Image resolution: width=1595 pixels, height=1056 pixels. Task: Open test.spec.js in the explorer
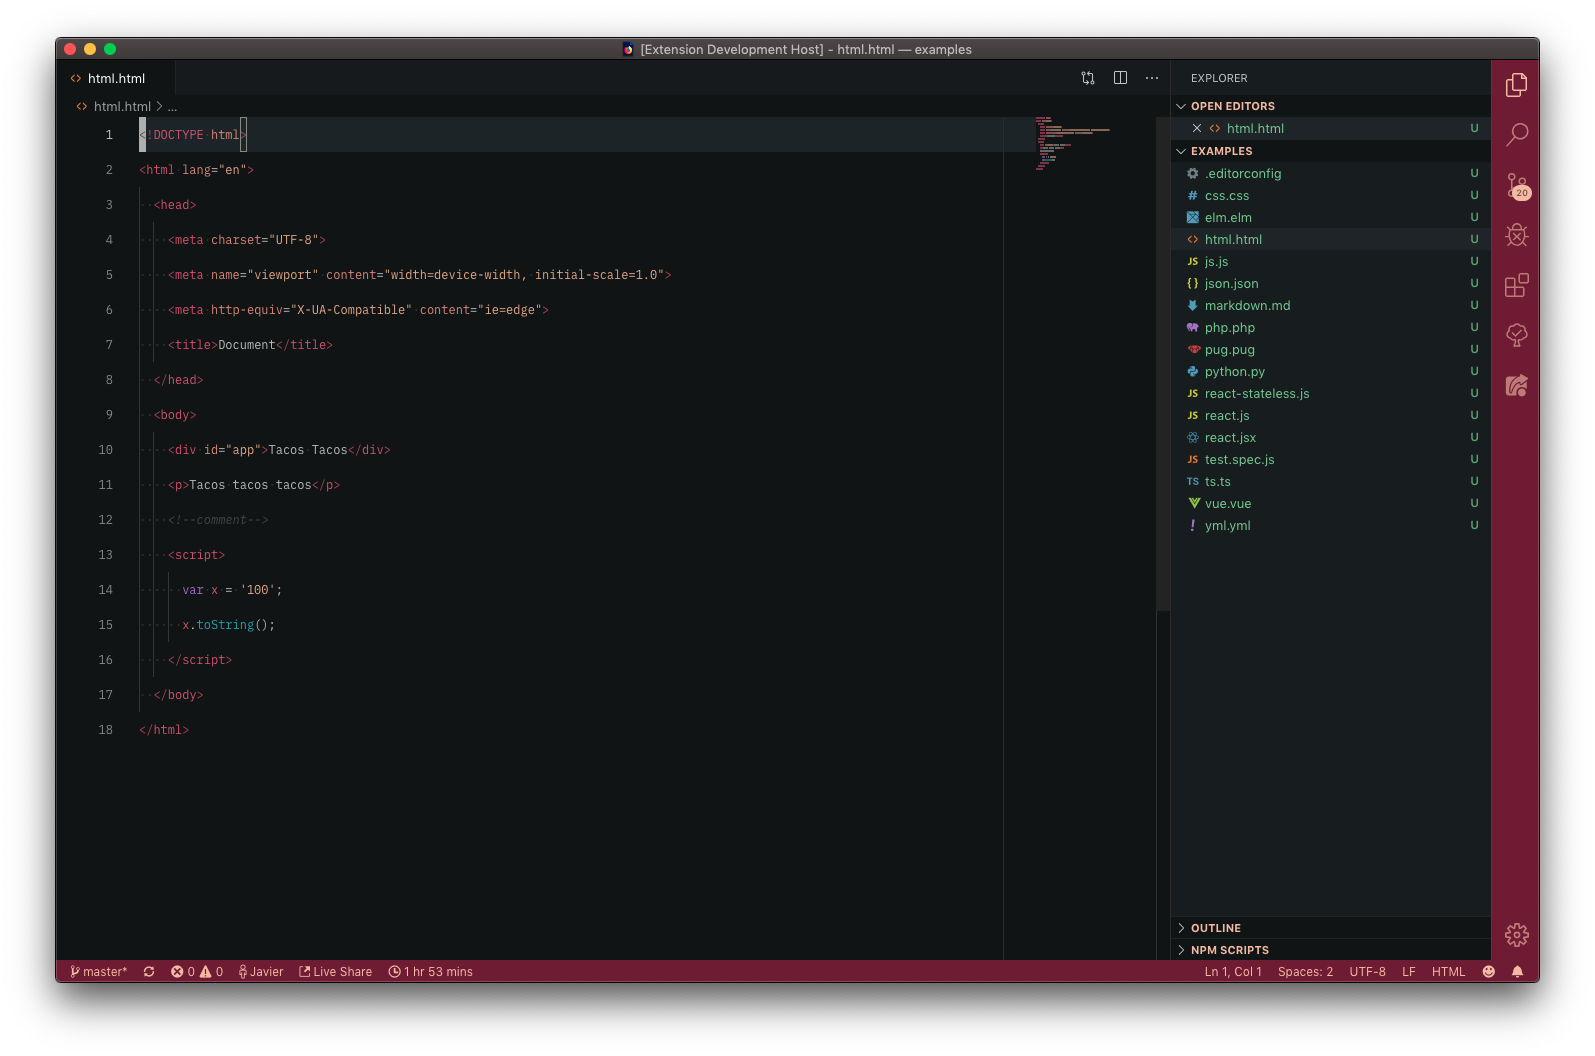[x=1330, y=459]
